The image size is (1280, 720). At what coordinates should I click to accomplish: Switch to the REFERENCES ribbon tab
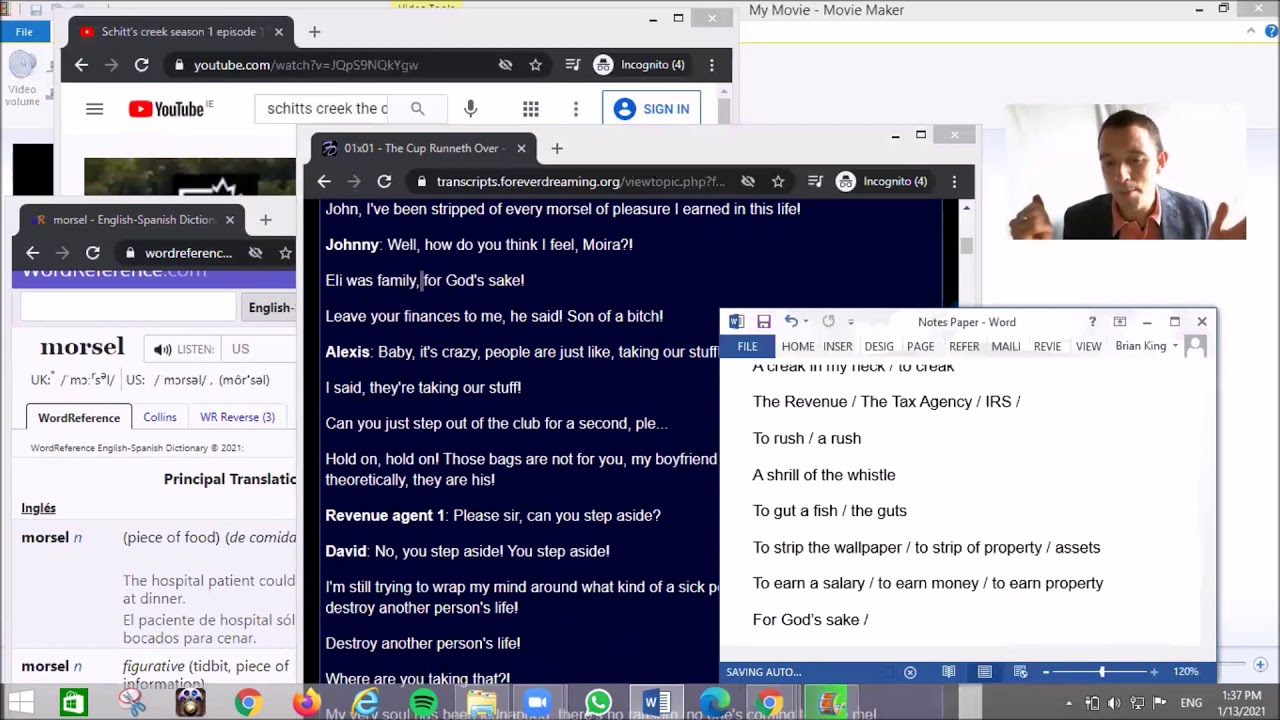click(x=964, y=346)
